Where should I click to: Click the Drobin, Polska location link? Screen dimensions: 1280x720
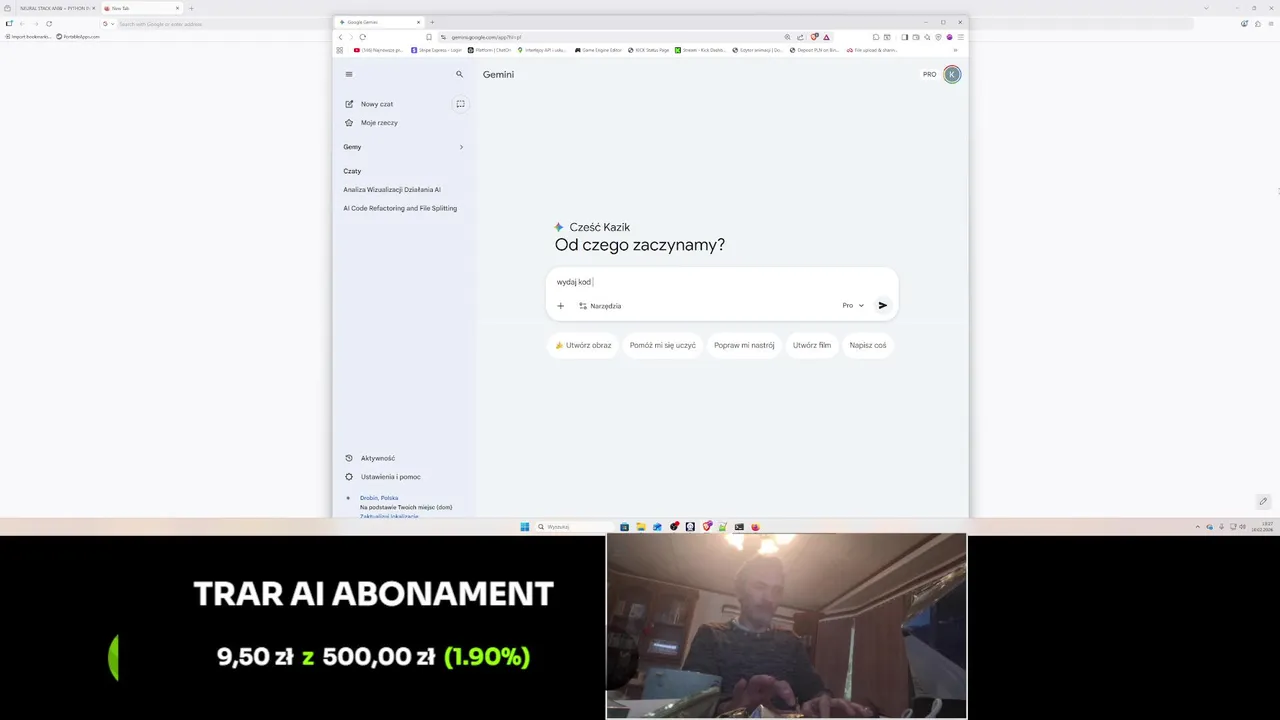379,497
